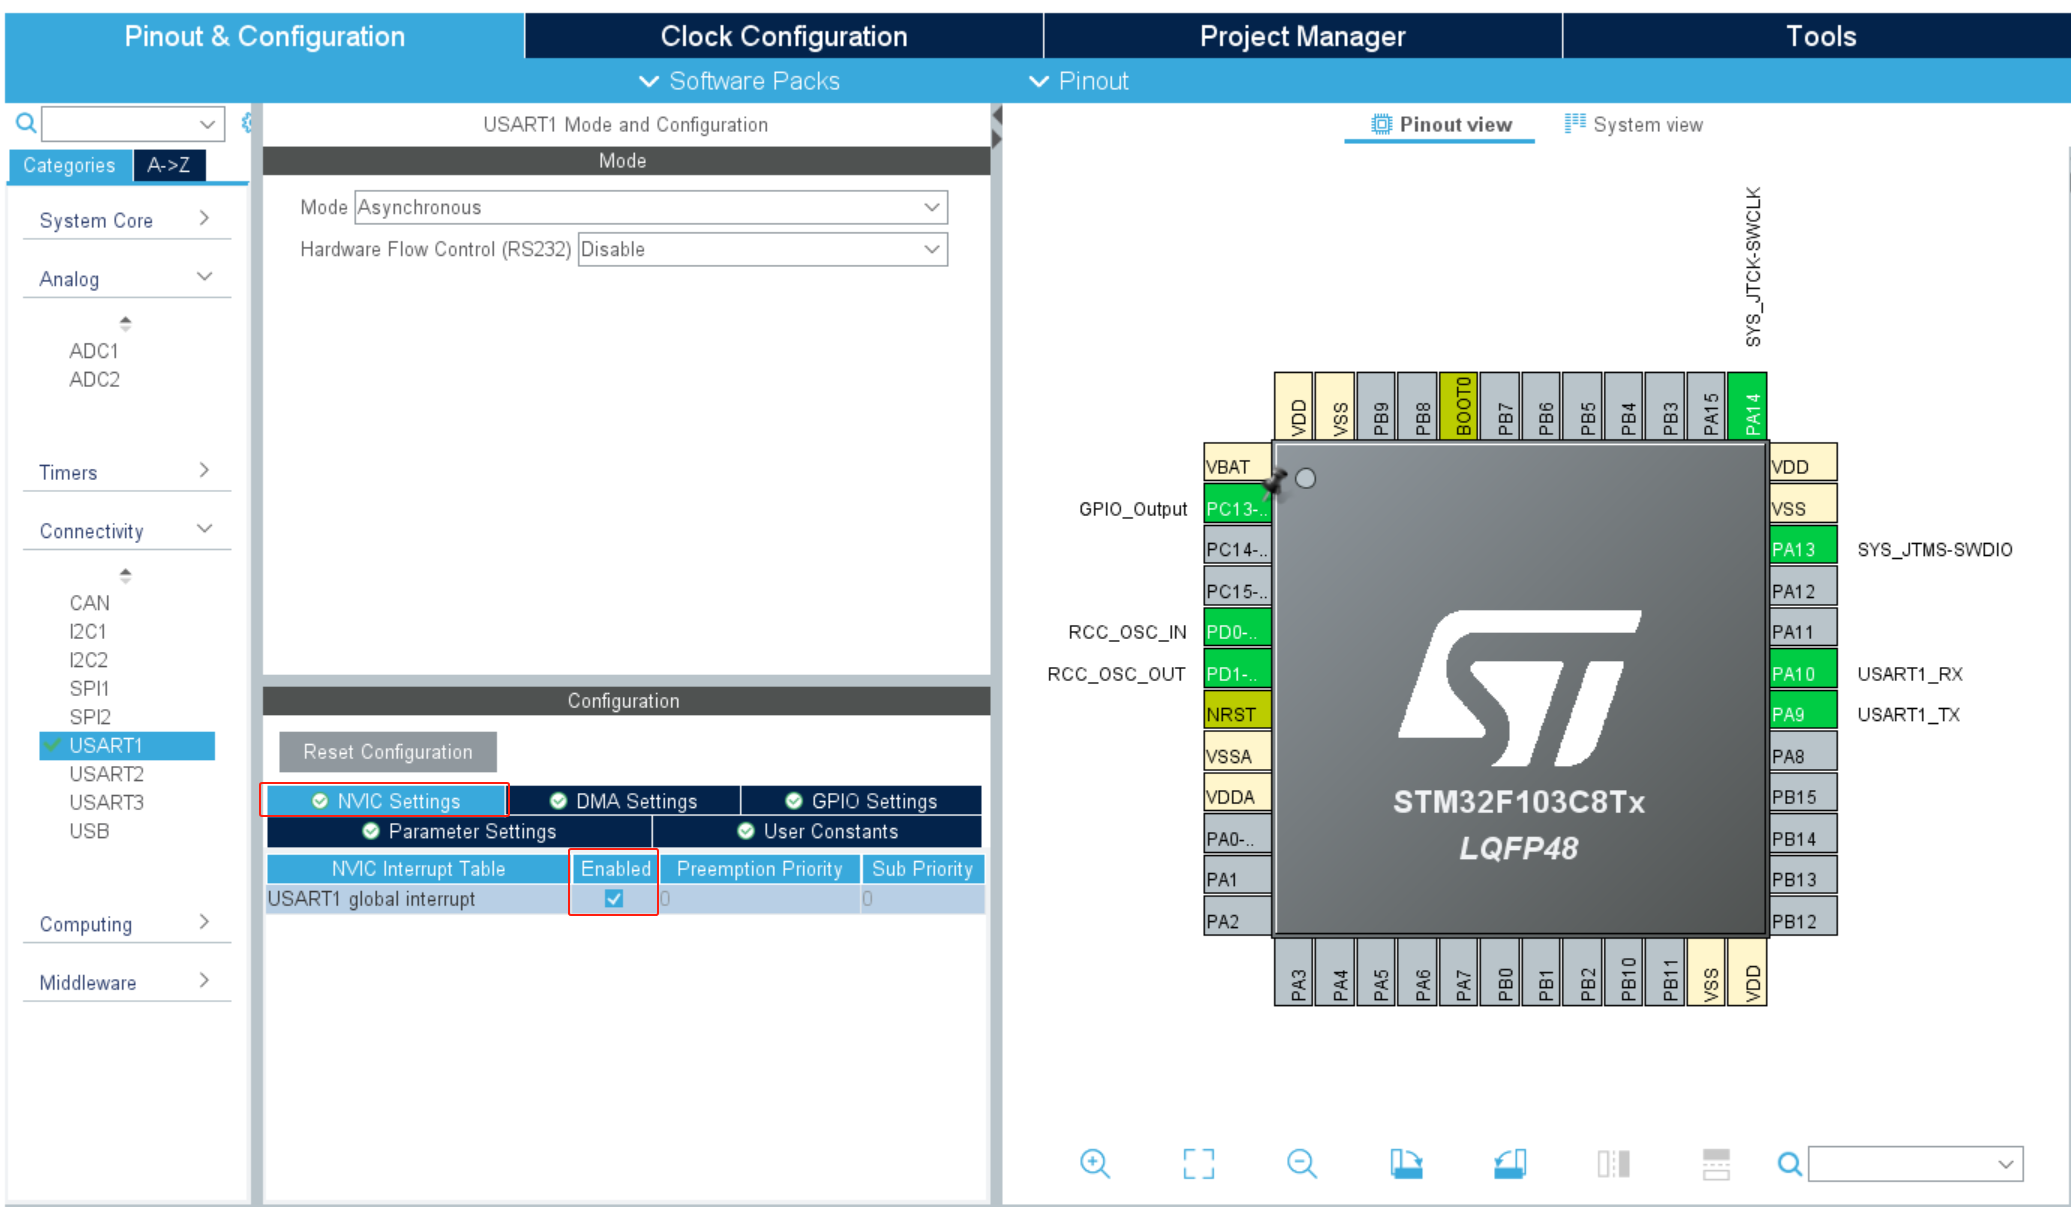Expand the Connectivity category
The width and height of the screenshot is (2071, 1207).
click(x=122, y=529)
